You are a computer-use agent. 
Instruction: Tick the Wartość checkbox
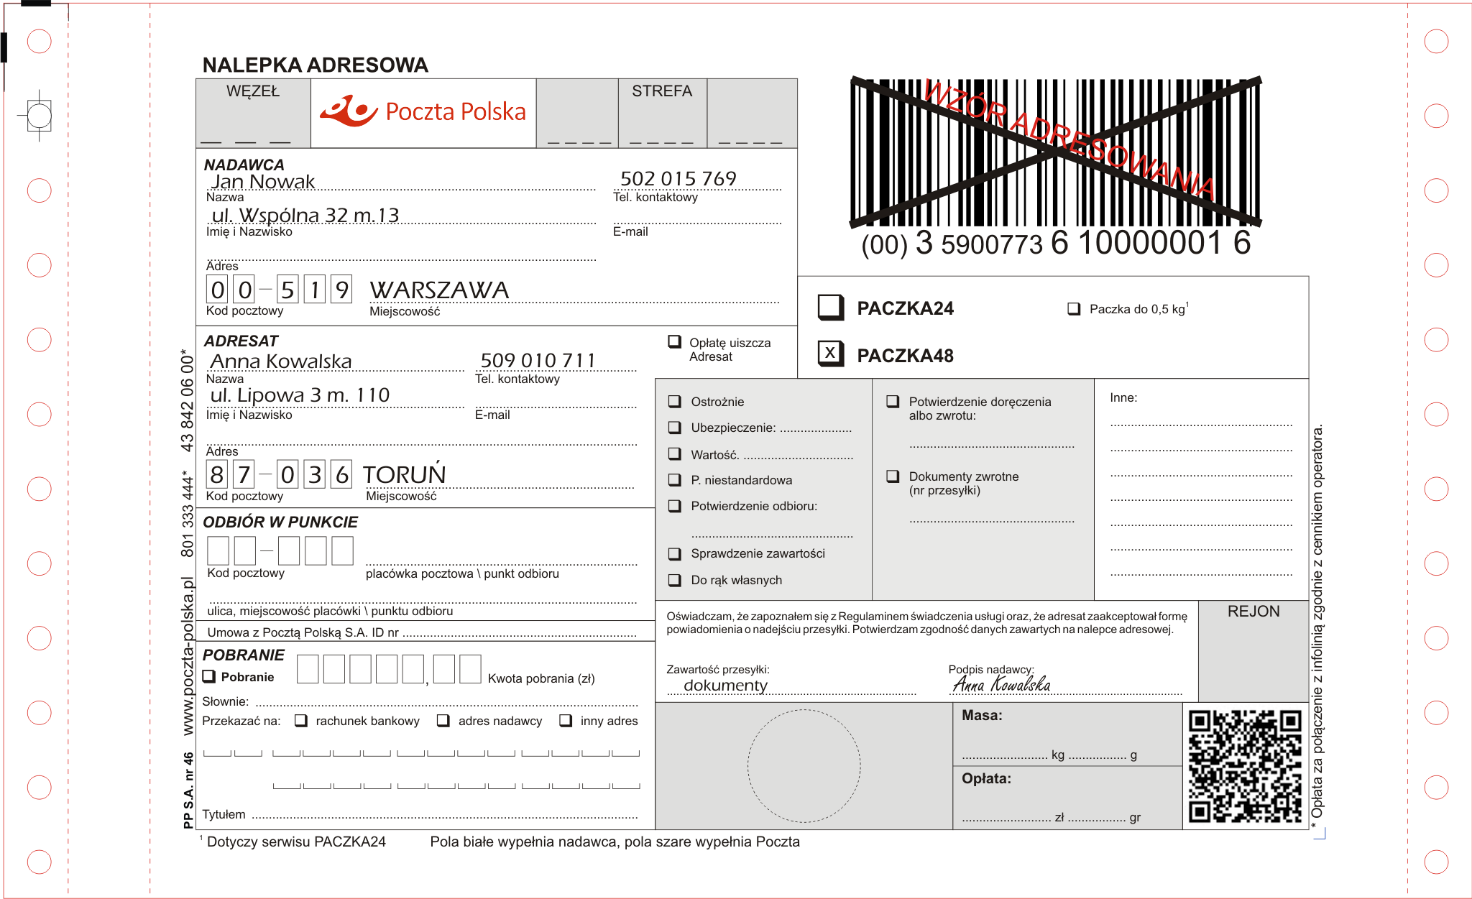(x=675, y=454)
